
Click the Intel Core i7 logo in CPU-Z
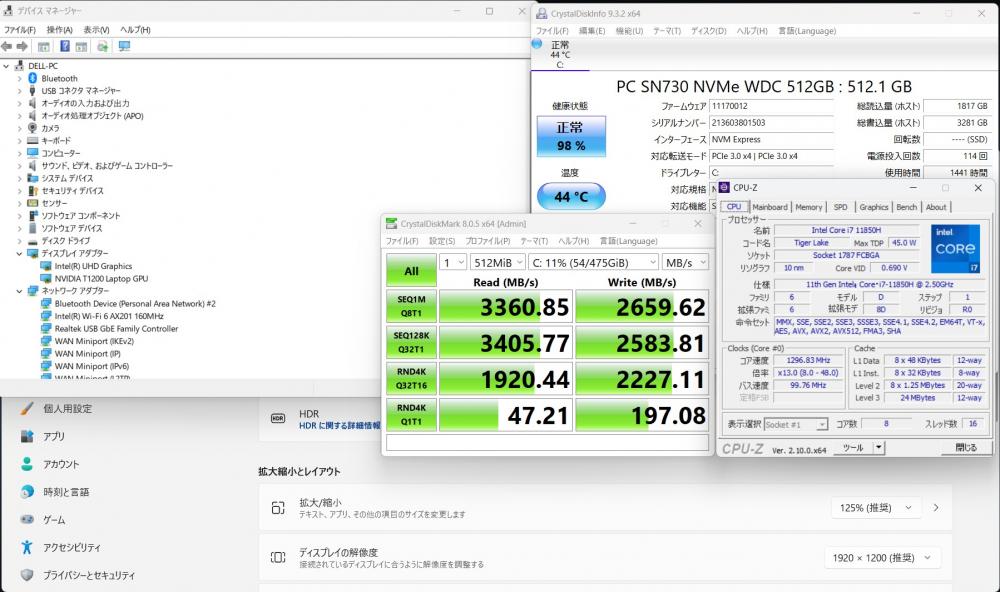pos(955,248)
